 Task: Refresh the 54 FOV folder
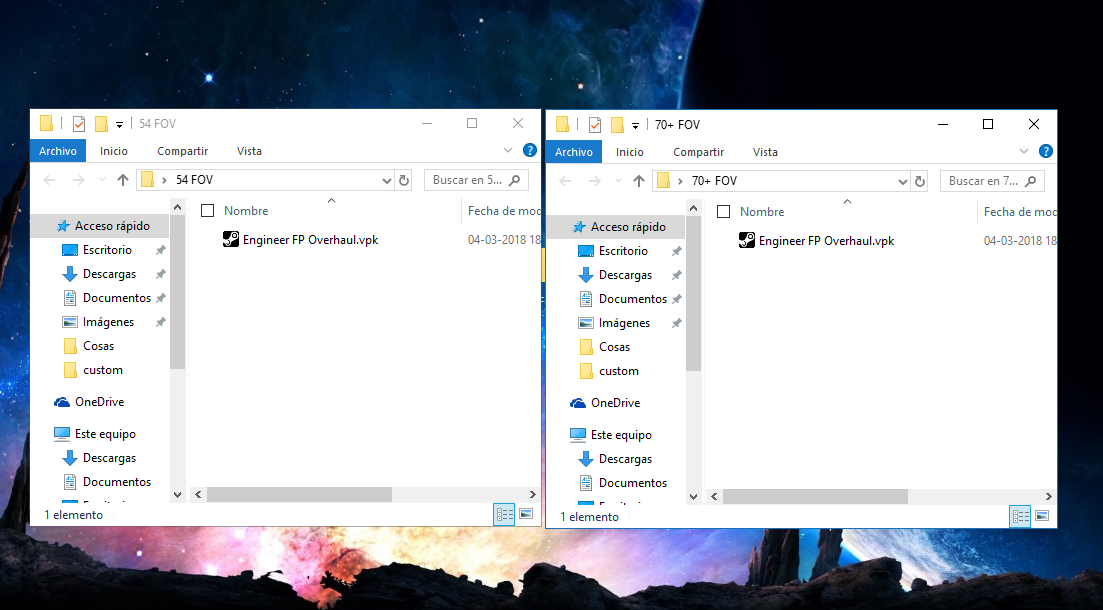click(x=404, y=180)
